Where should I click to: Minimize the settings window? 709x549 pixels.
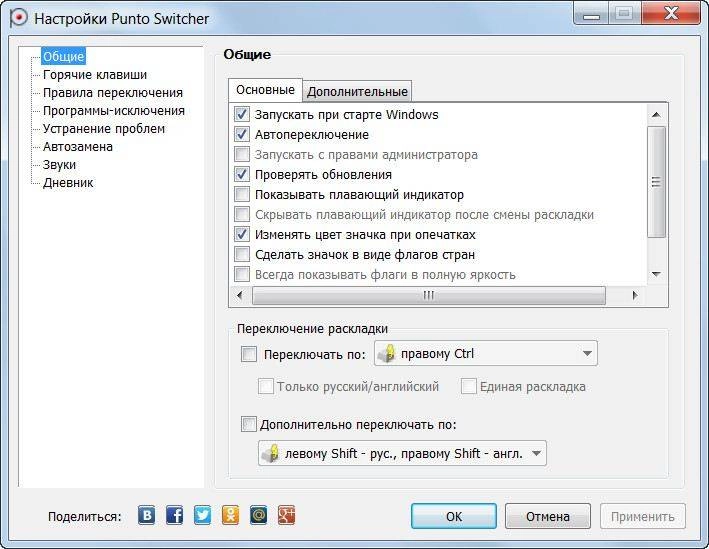(x=591, y=14)
